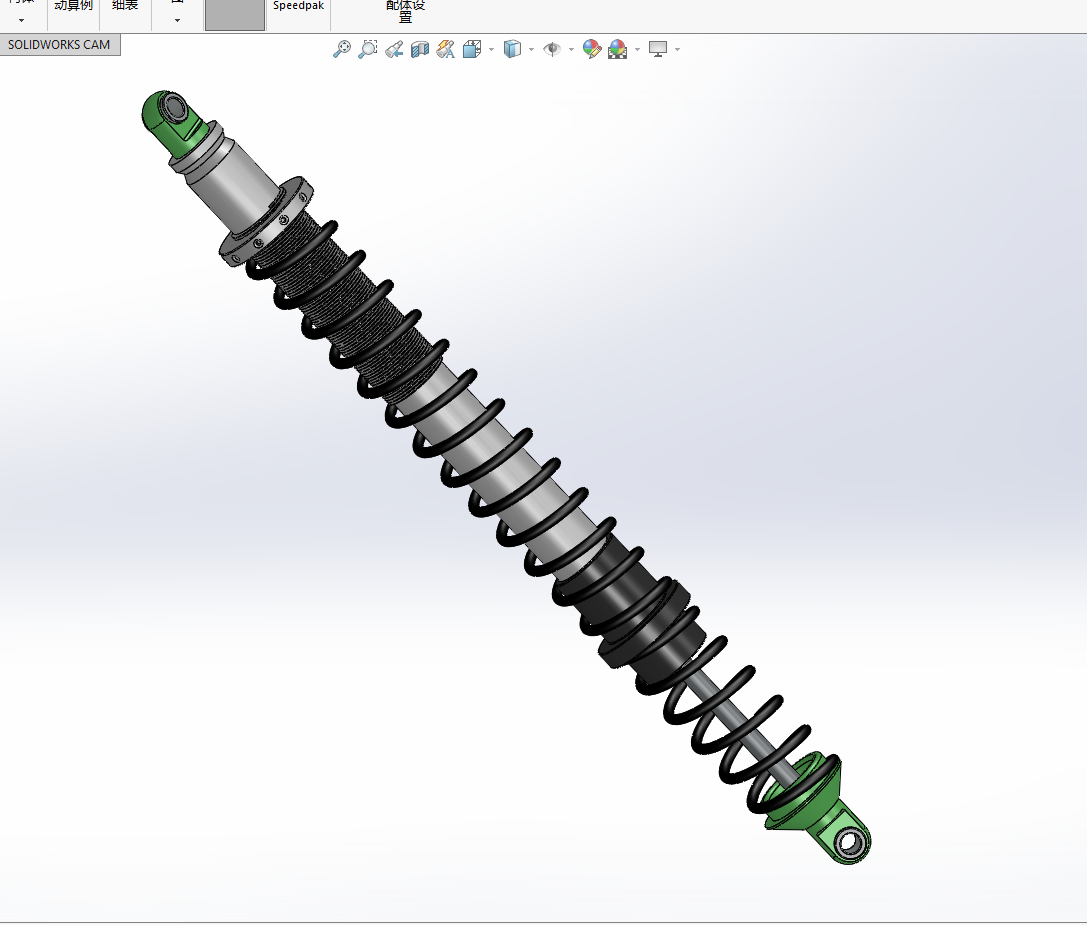The width and height of the screenshot is (1087, 925).
Task: Select the black bump stop sleeve
Action: (x=643, y=607)
